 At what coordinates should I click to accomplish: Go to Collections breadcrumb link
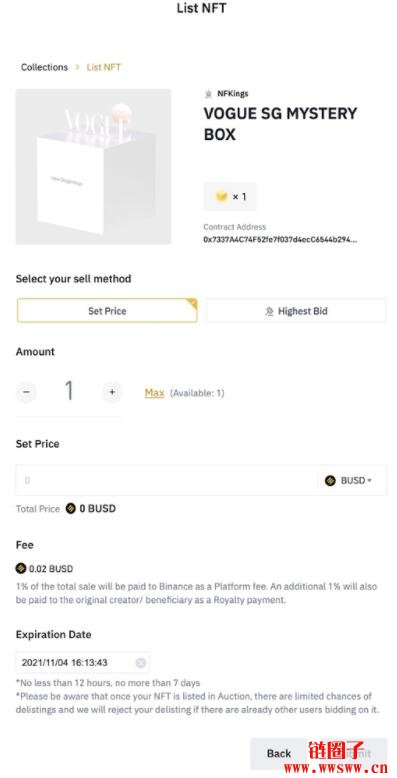pos(45,67)
